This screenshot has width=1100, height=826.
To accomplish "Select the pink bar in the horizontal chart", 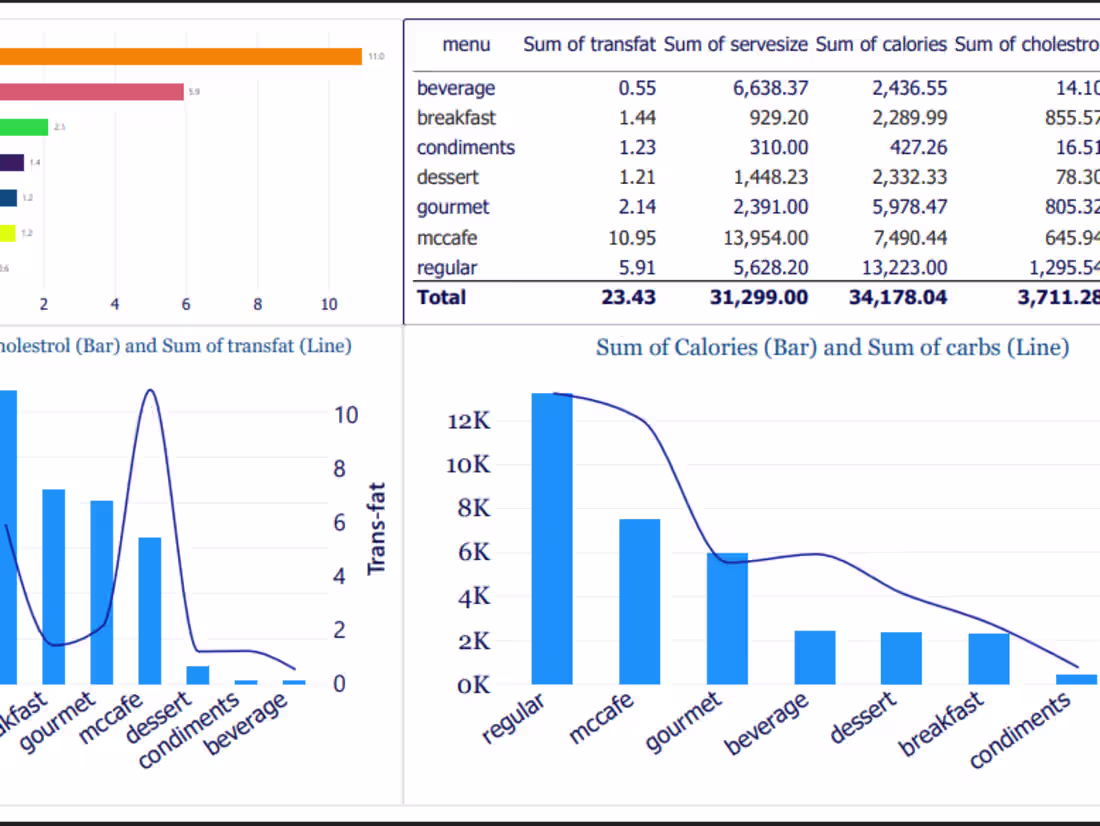I will click(92, 92).
